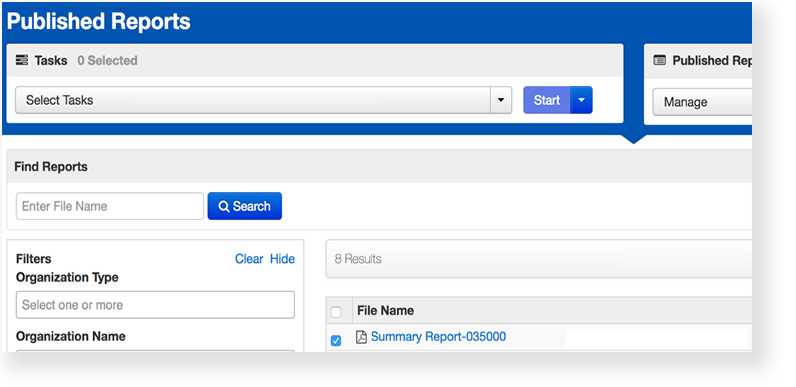Screen dimensions: 796x387
Task: Open the Summary Report-035000 file link
Action: pos(439,337)
